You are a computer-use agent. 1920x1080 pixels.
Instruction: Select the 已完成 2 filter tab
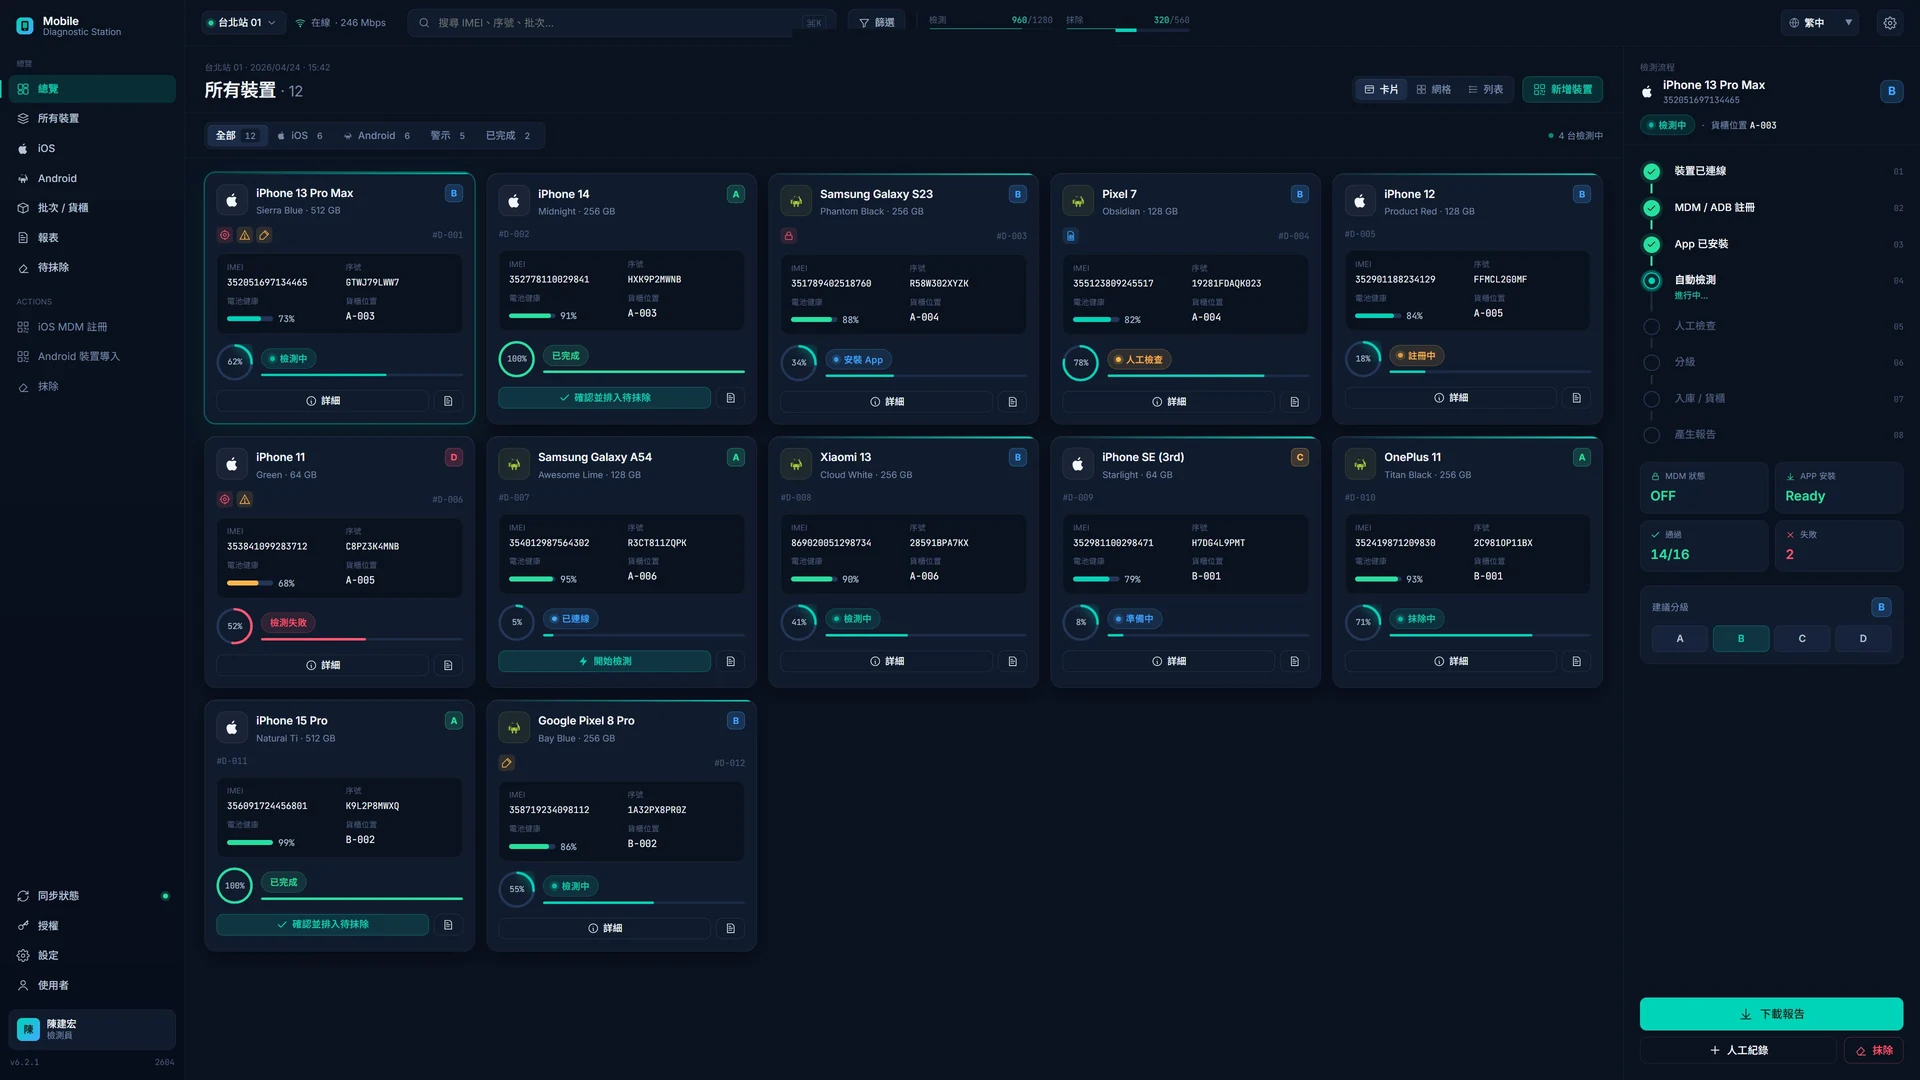(508, 136)
